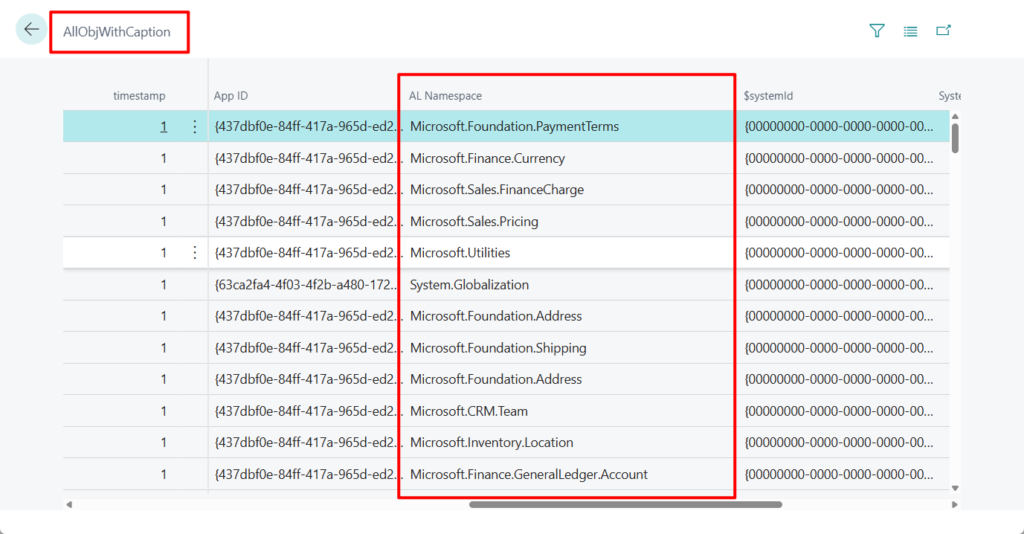Screen dimensions: 1024x534
Task: Toggle the list view layout icon
Action: coord(910,31)
